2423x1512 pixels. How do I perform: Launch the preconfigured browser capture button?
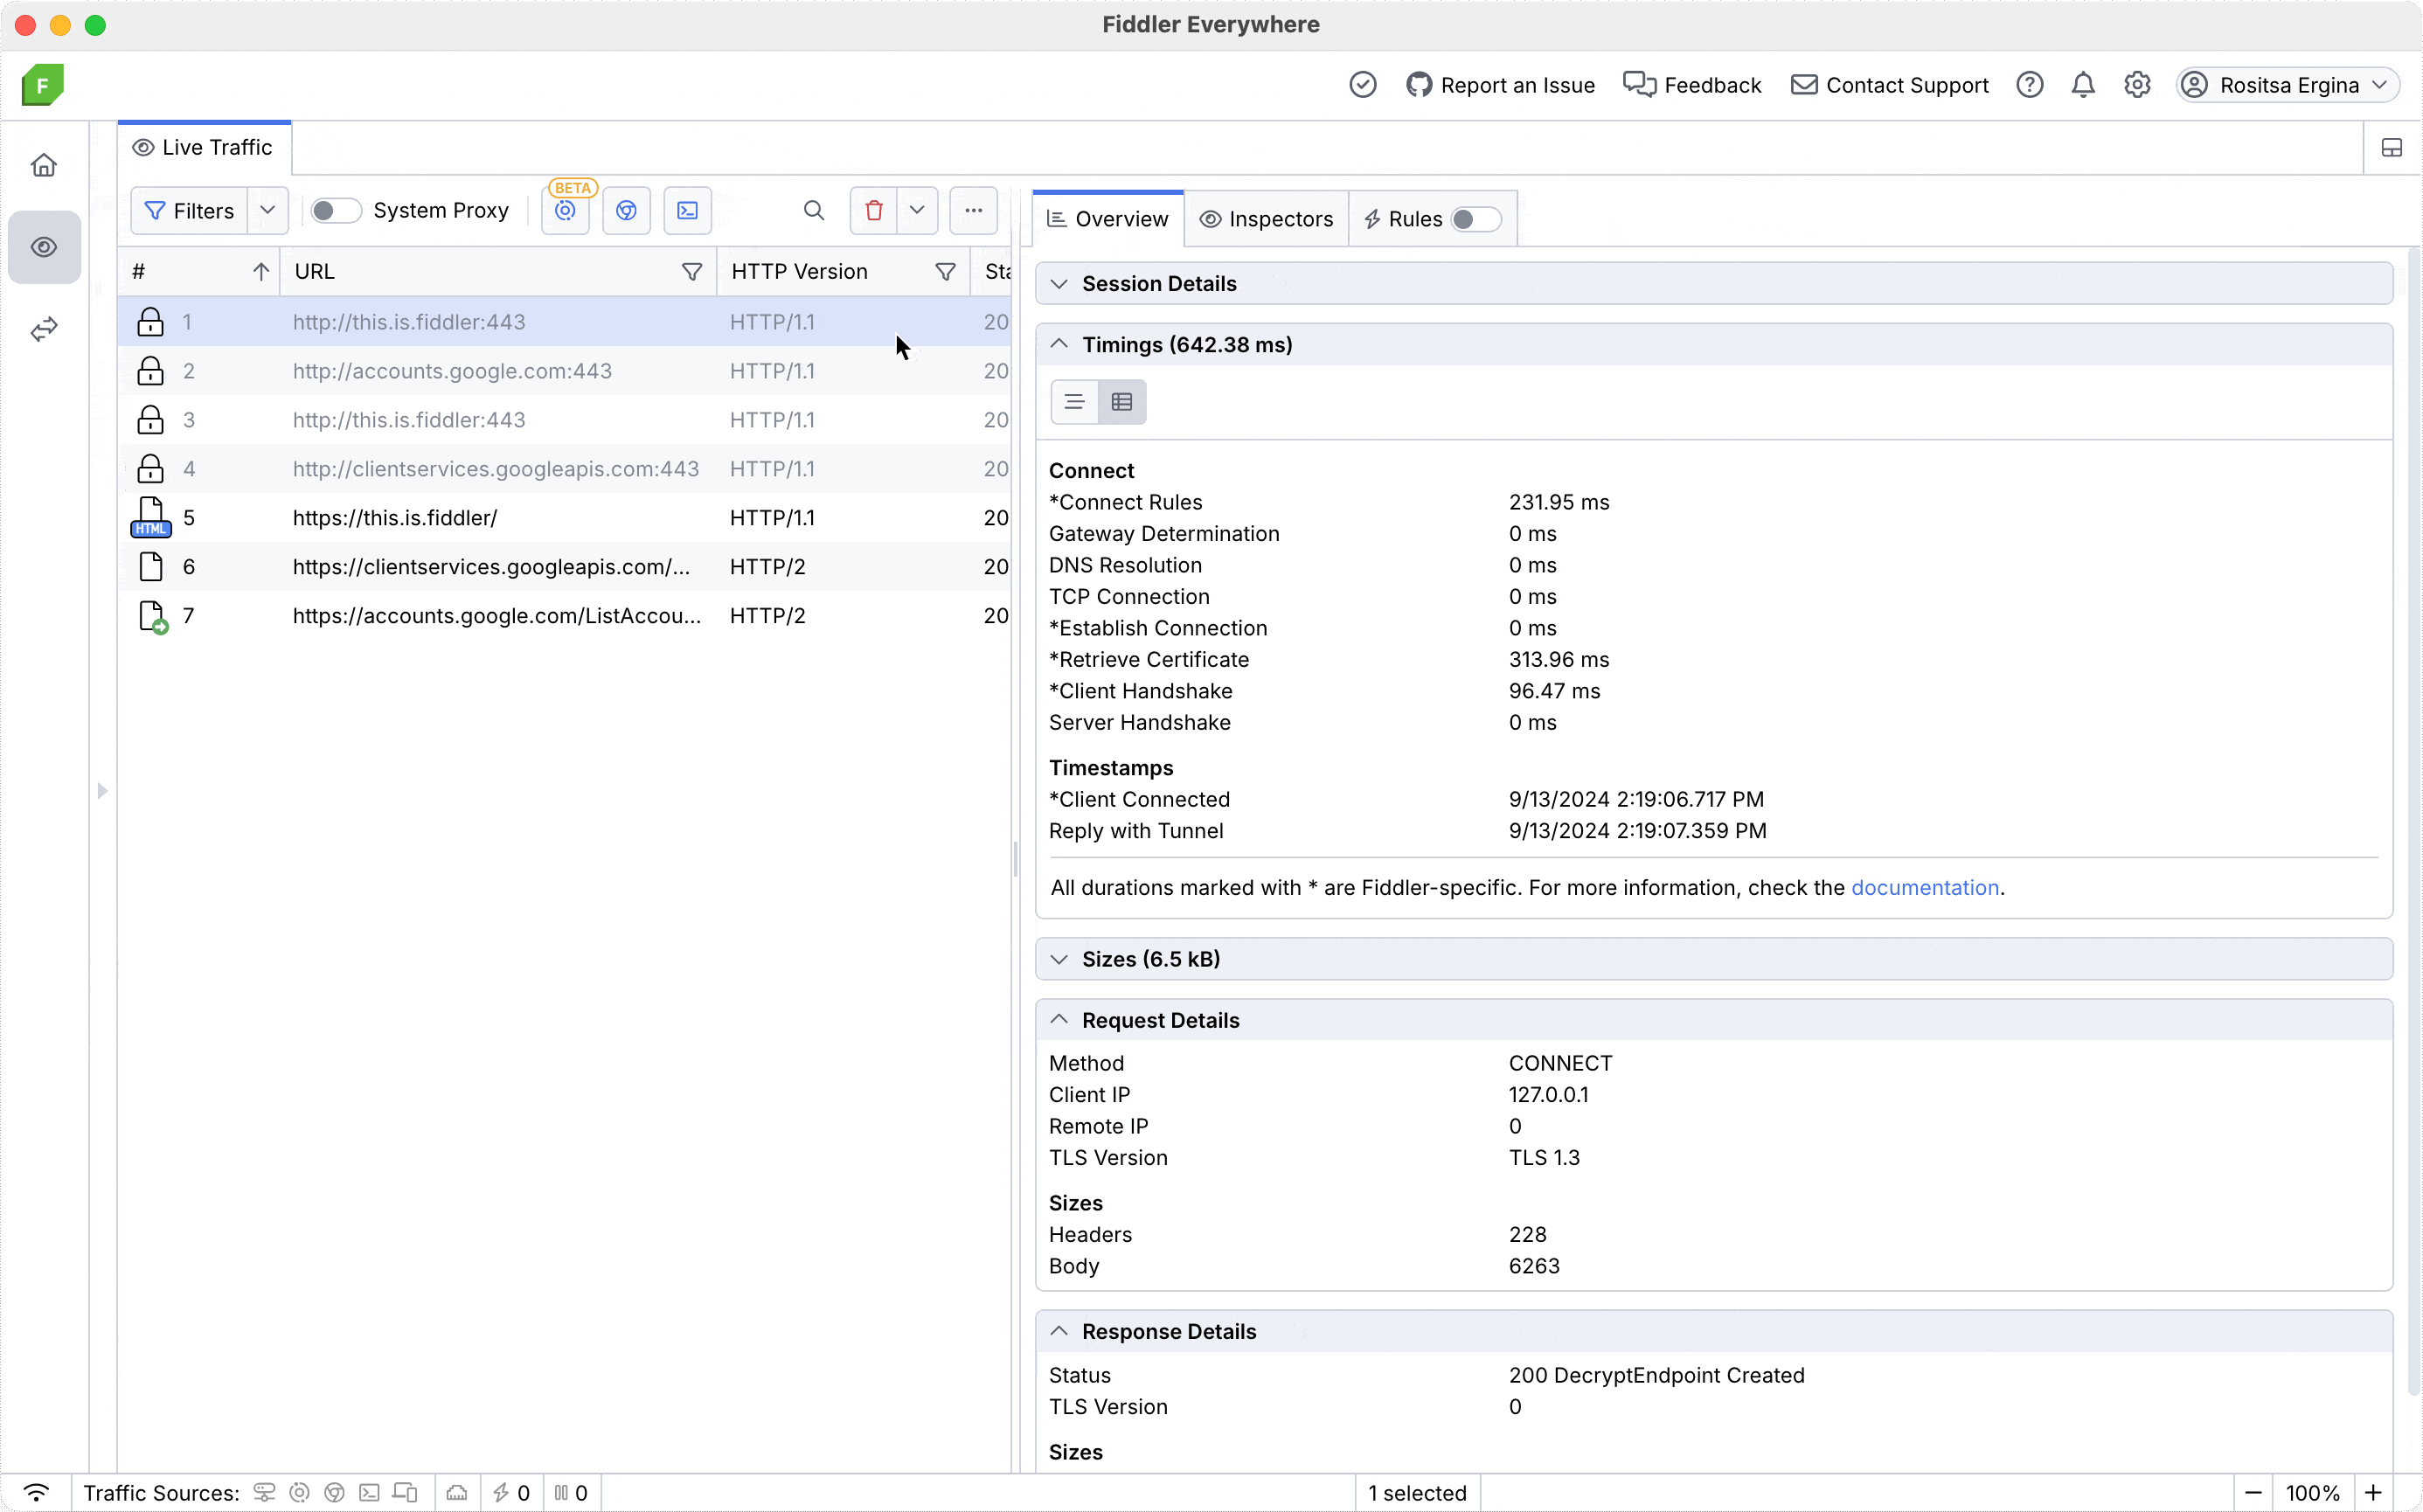(x=627, y=211)
